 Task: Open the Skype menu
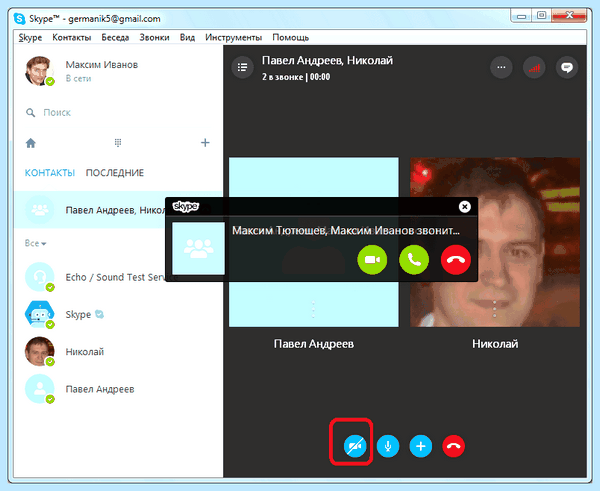30,38
